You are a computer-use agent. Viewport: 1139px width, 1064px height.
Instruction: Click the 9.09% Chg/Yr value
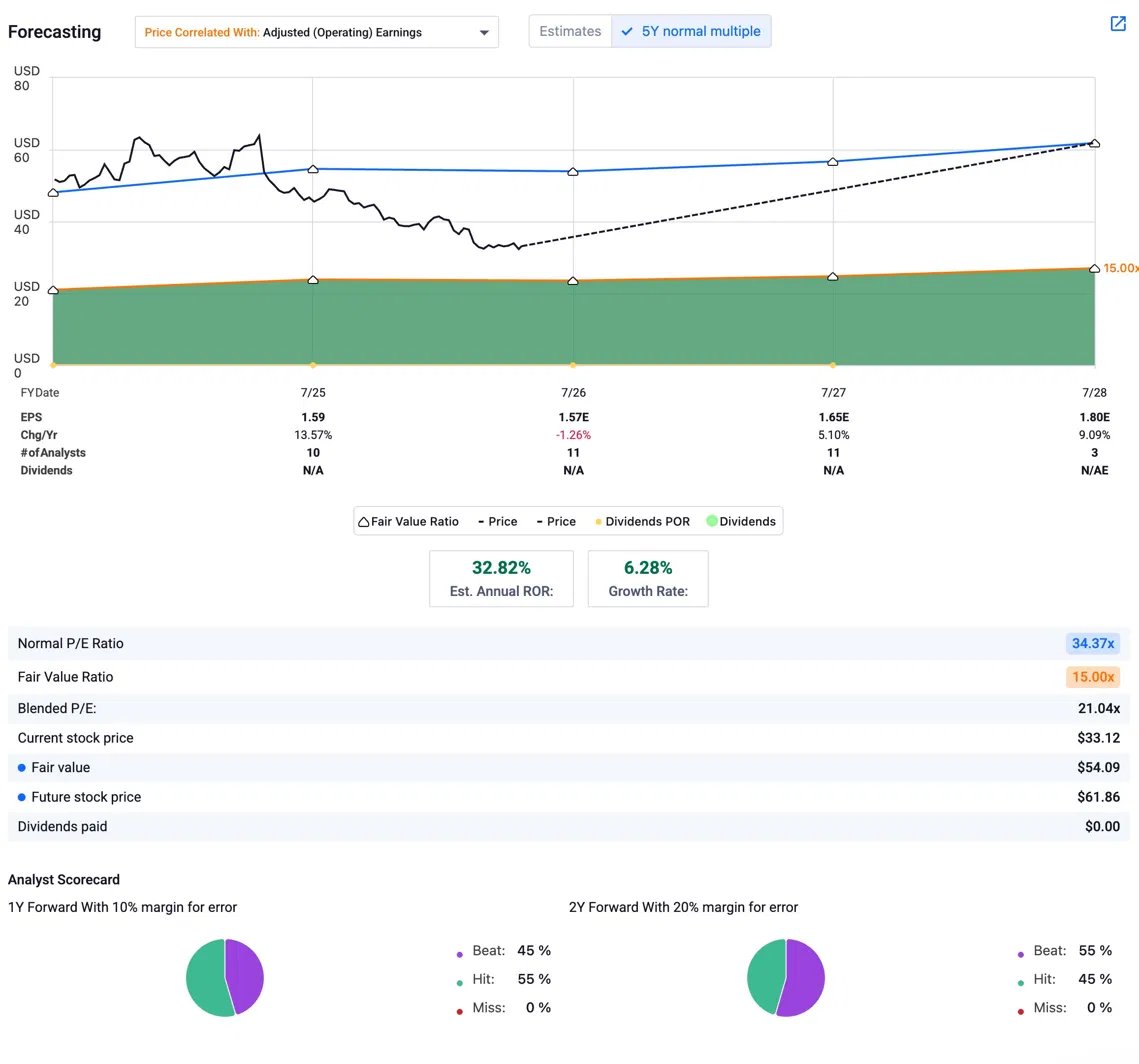coord(1094,435)
